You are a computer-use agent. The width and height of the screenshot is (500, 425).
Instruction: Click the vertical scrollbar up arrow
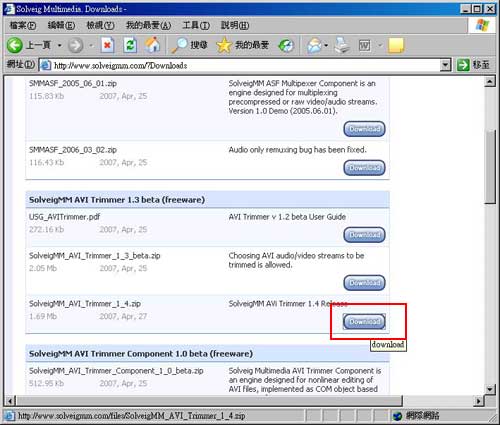point(490,81)
